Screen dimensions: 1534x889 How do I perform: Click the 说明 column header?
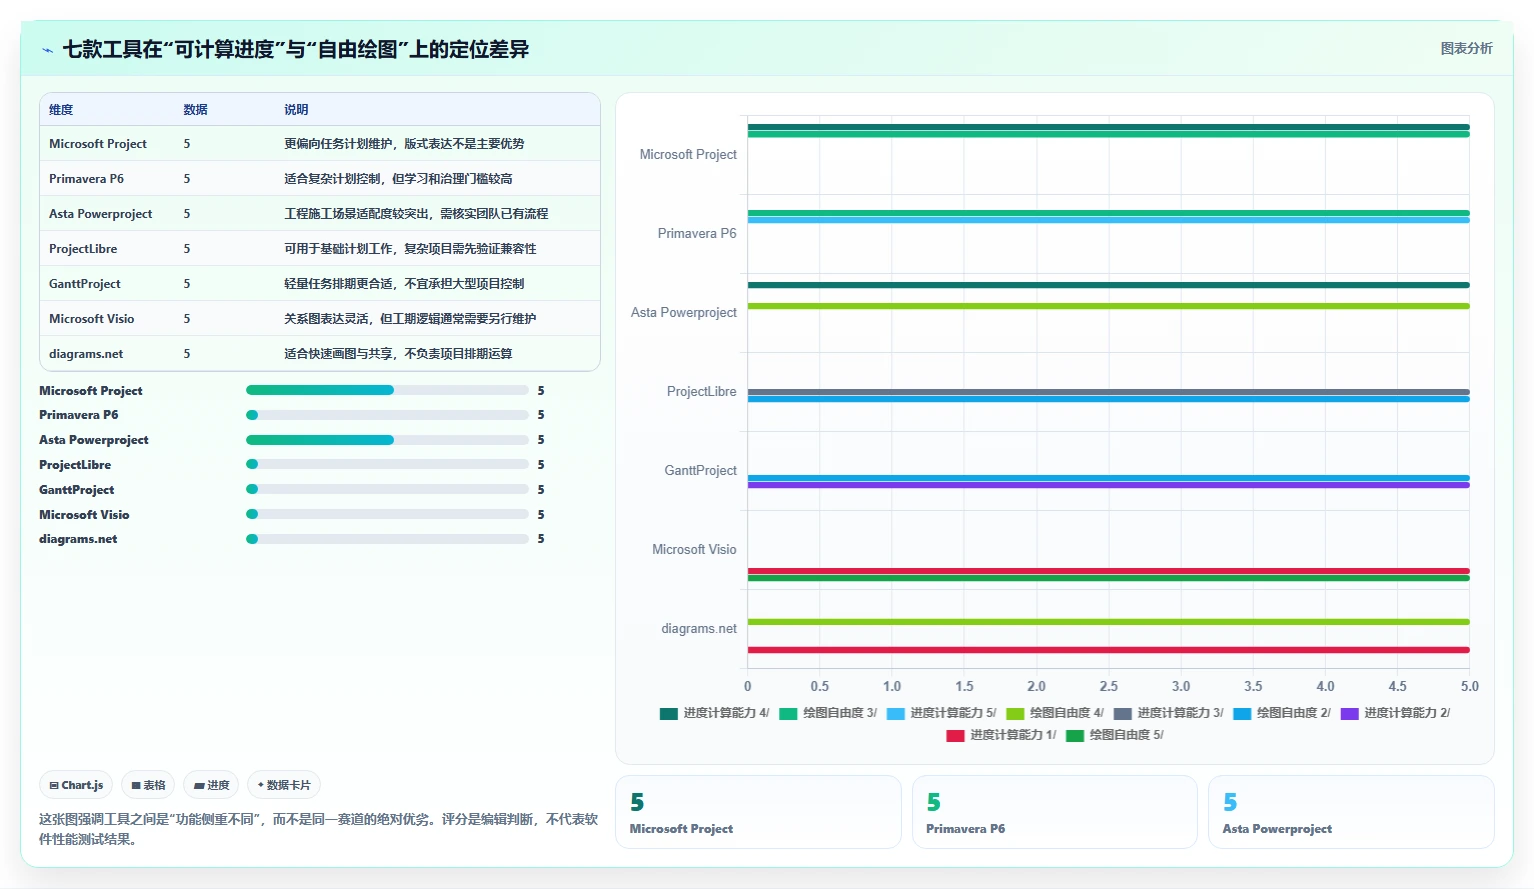(x=296, y=110)
